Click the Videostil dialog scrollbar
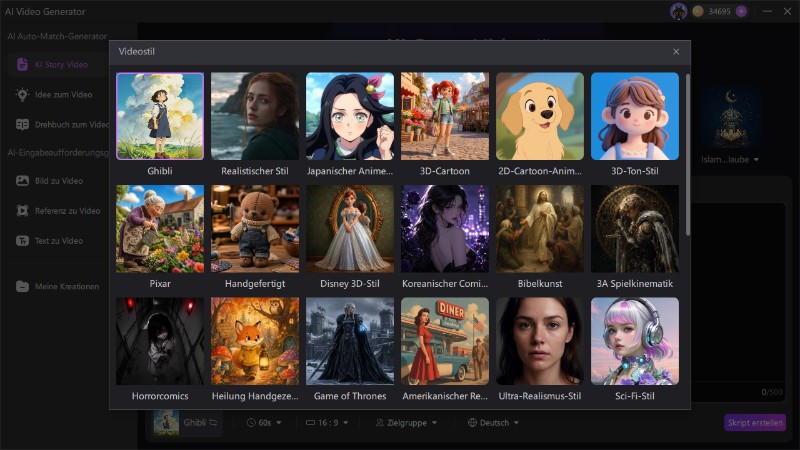This screenshot has width=800, height=450. point(687,156)
